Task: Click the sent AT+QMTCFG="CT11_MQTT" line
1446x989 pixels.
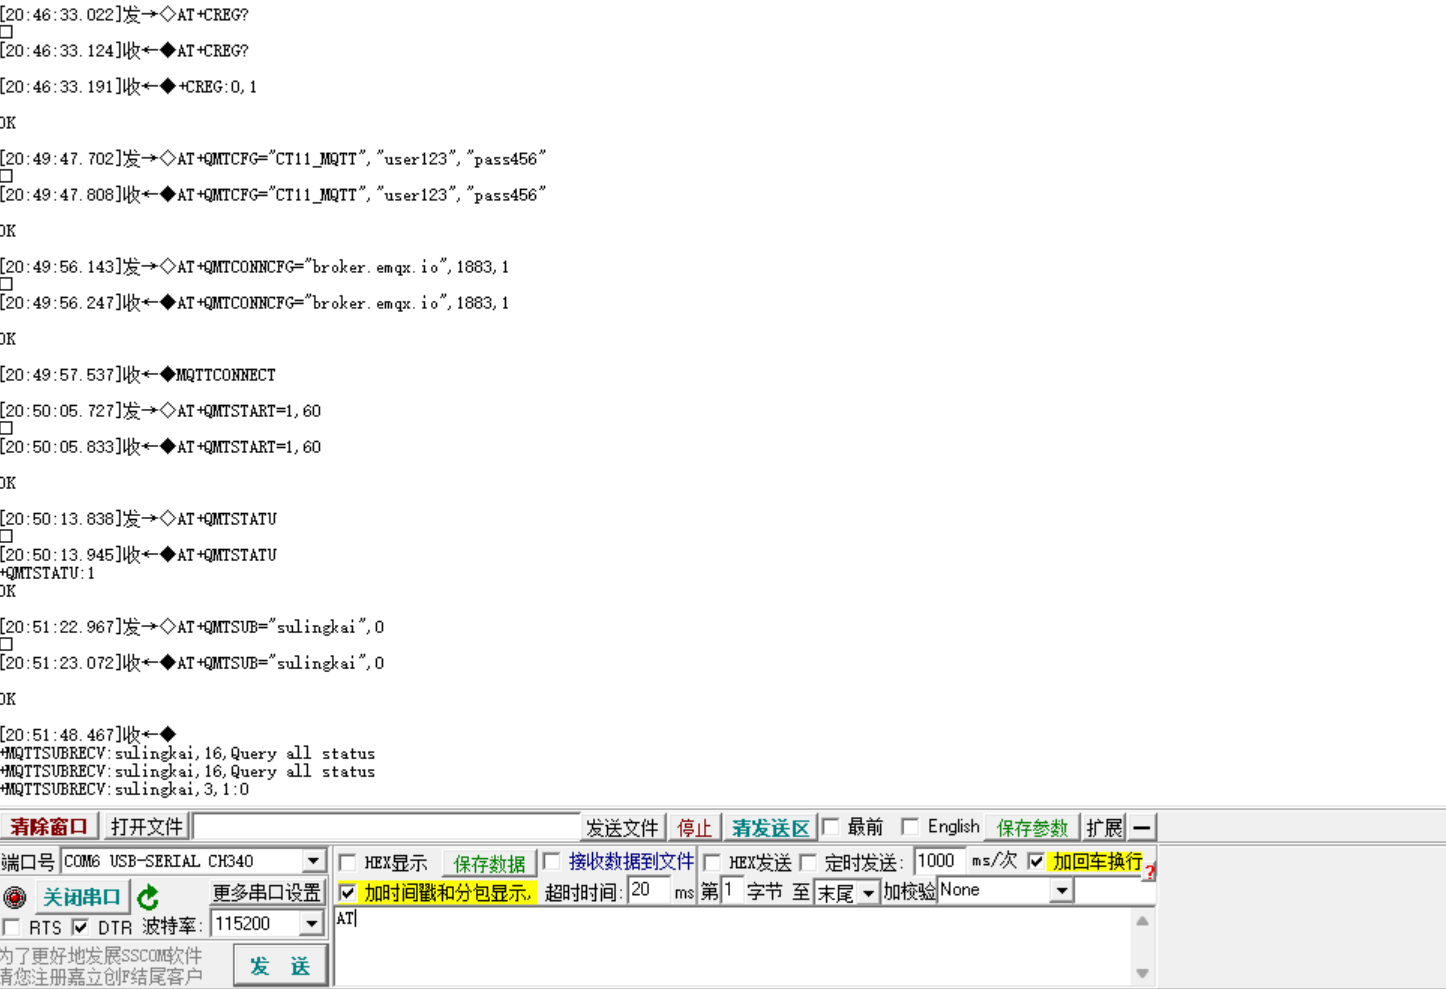Action: point(273,159)
